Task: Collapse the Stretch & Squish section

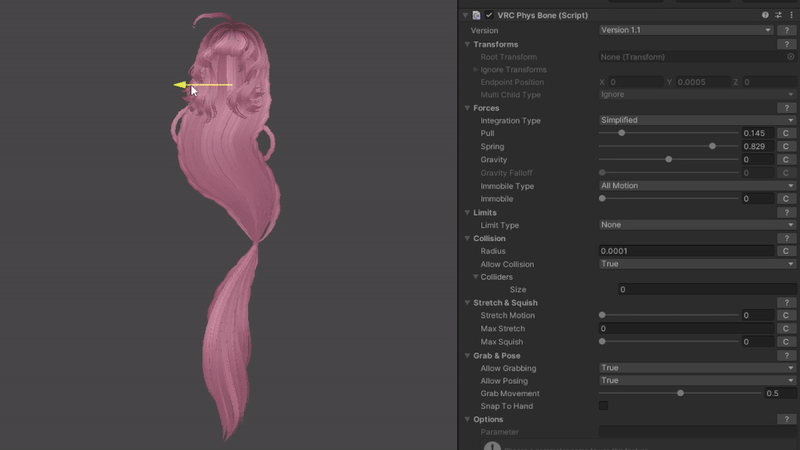Action: click(467, 303)
